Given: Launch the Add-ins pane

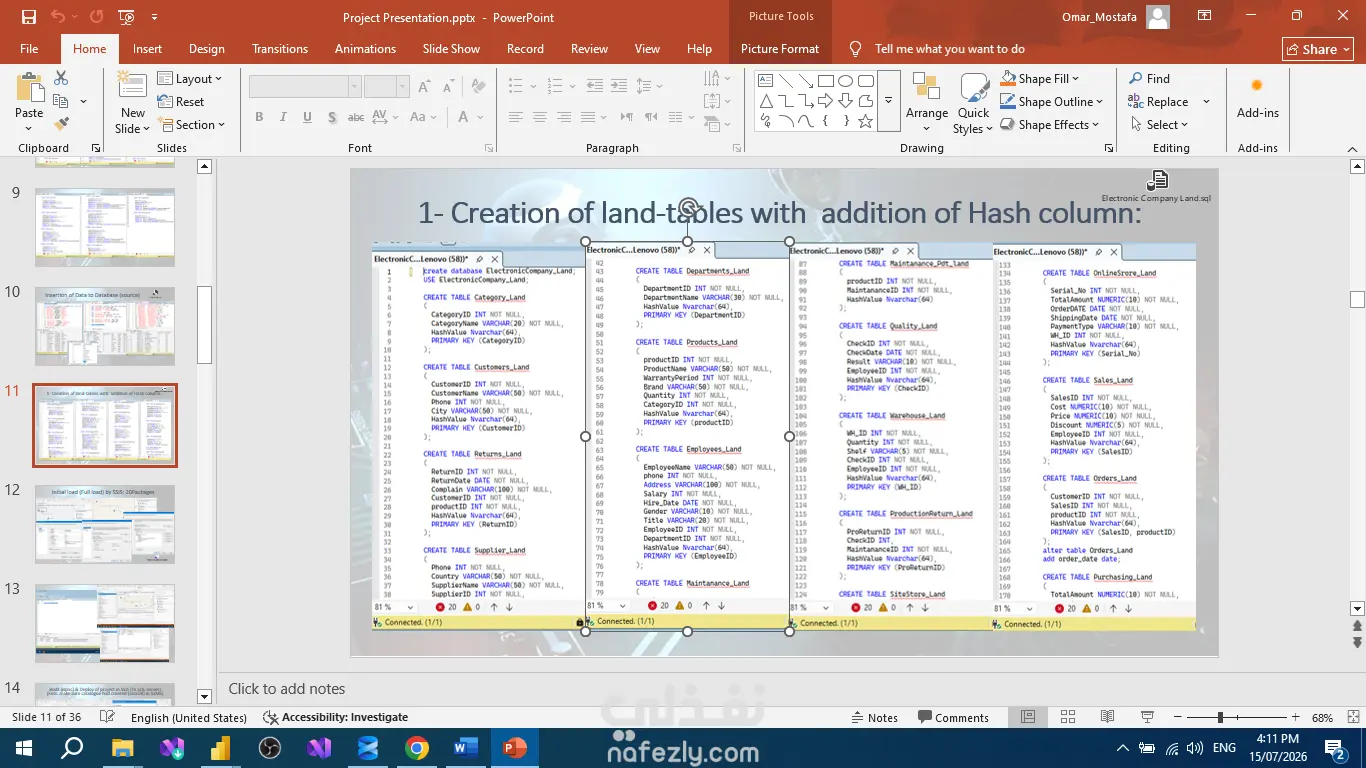Looking at the screenshot, I should click(1257, 98).
